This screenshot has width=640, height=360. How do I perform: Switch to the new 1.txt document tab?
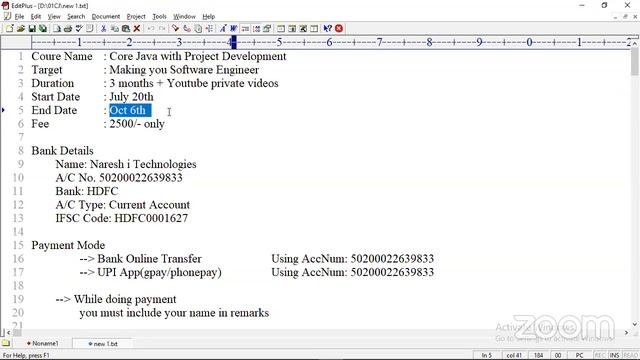pyautogui.click(x=103, y=344)
